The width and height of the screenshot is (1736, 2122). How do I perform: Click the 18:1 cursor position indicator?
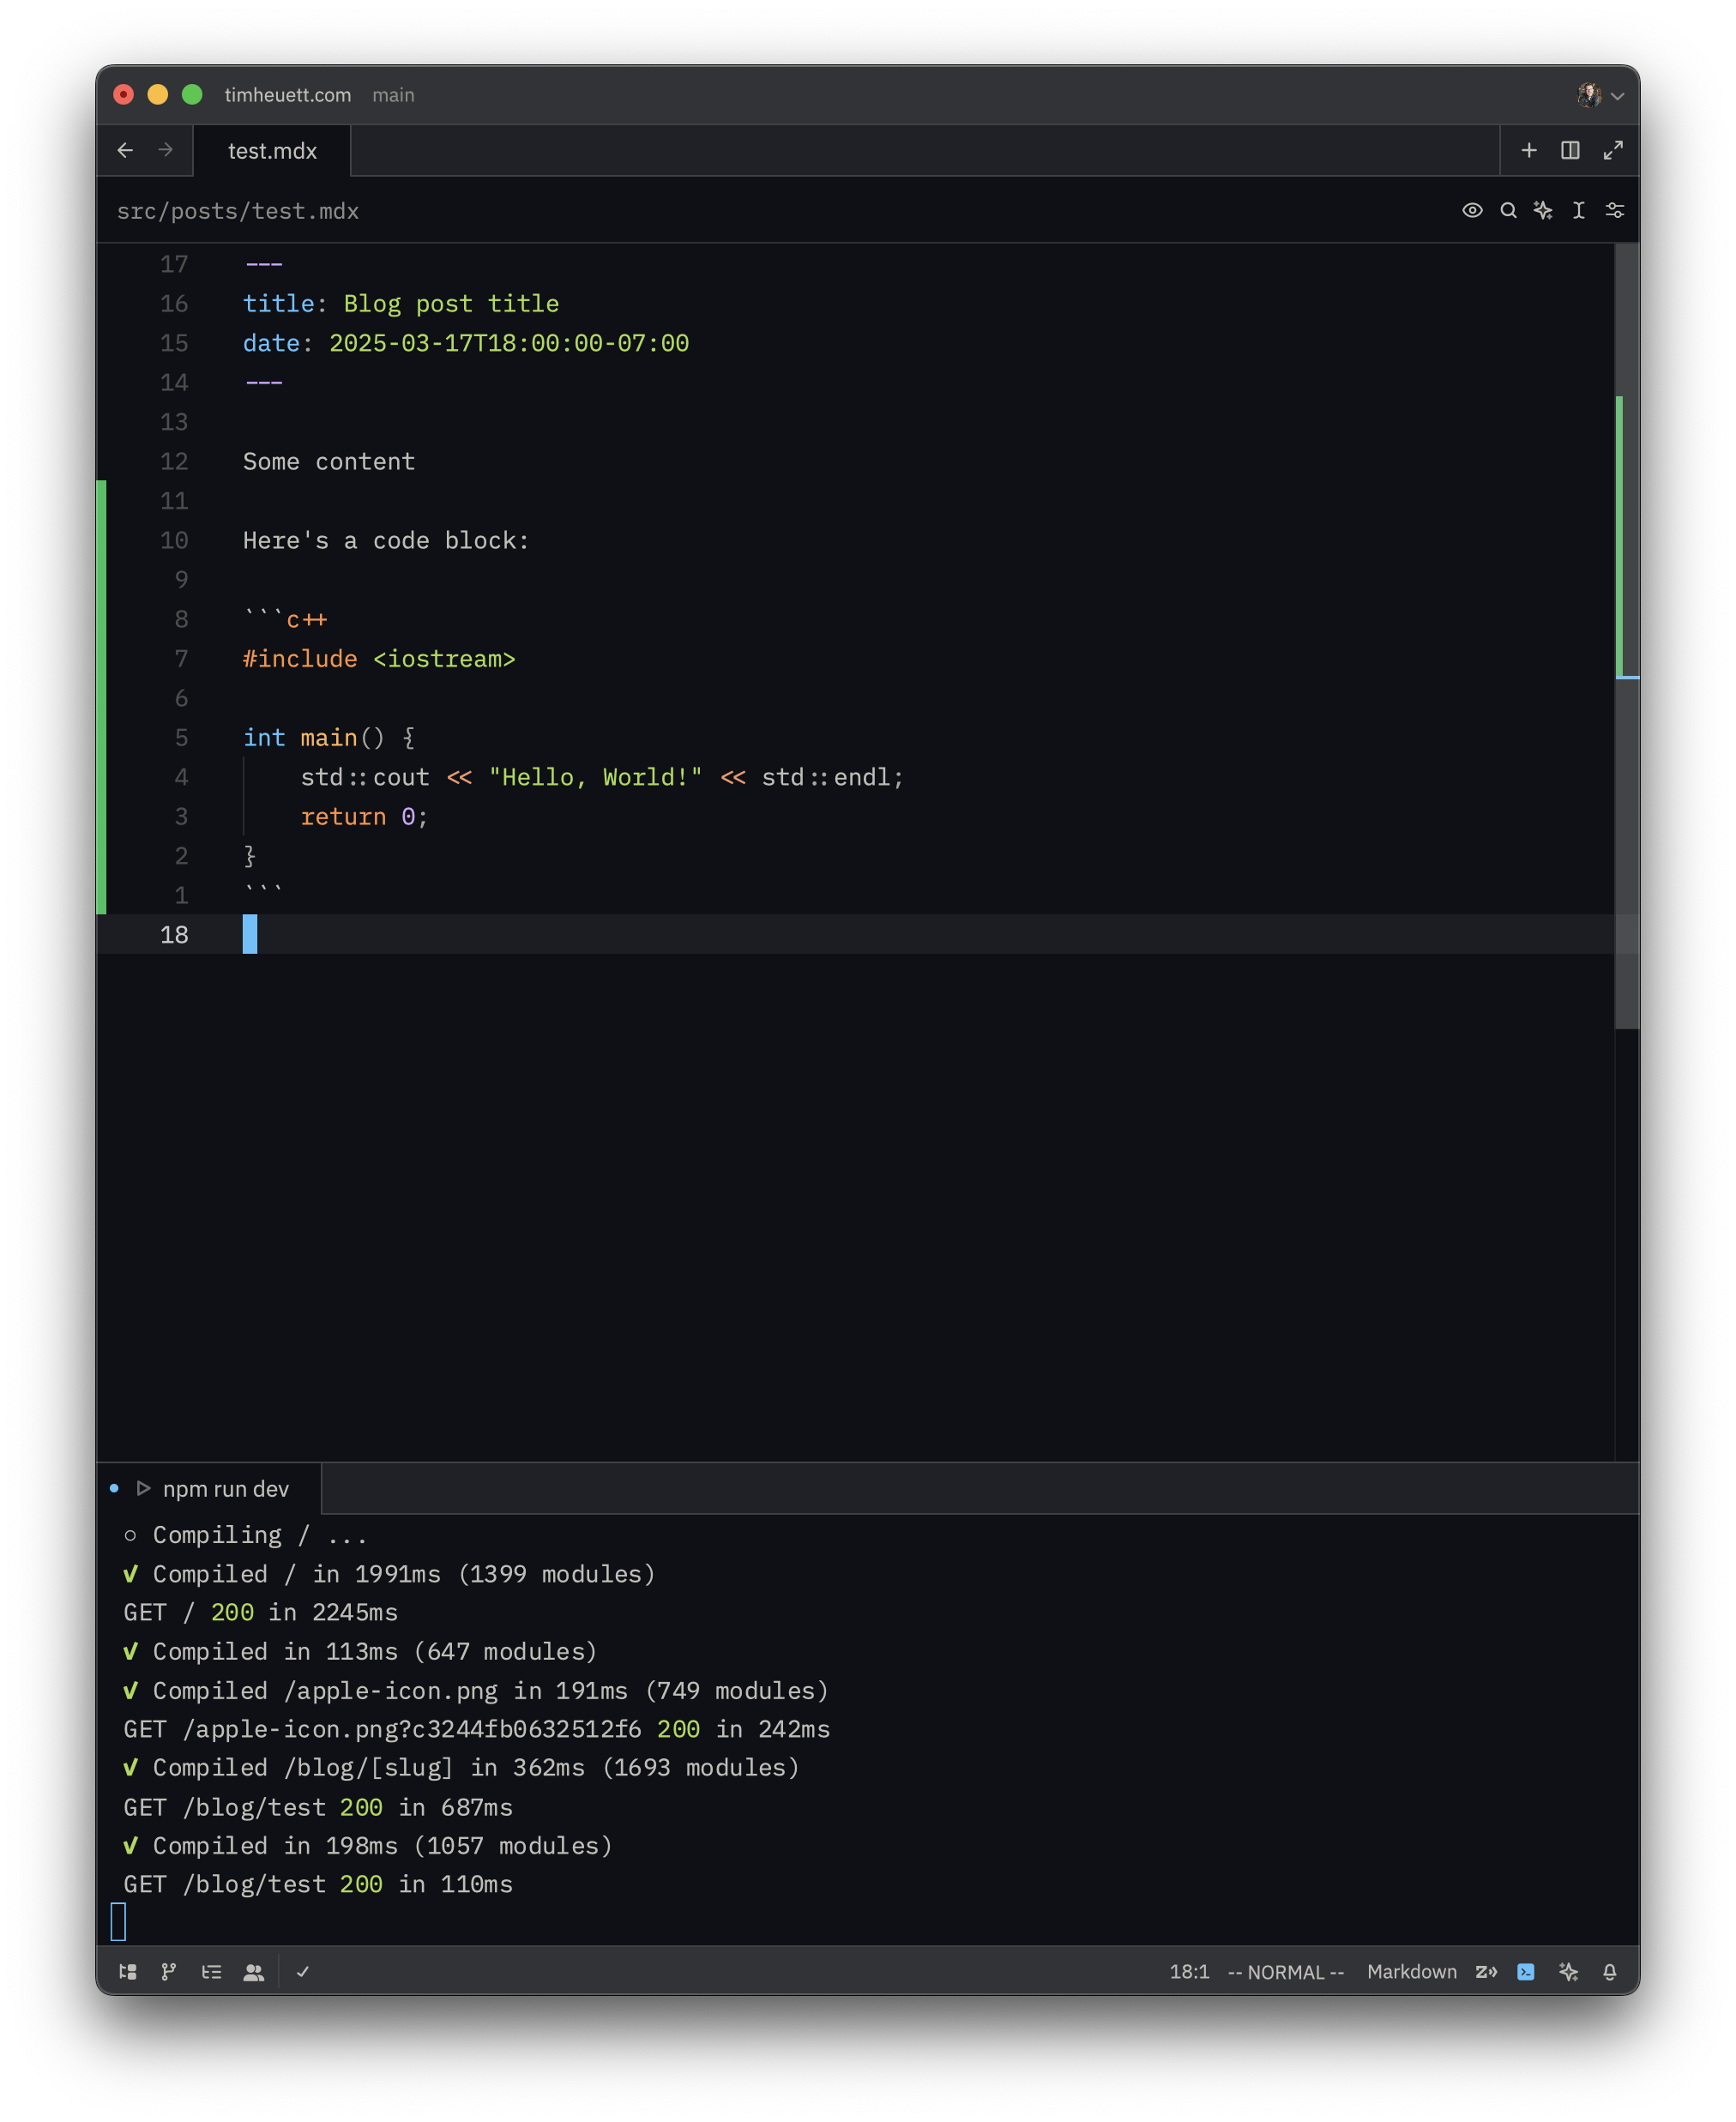[1189, 1972]
